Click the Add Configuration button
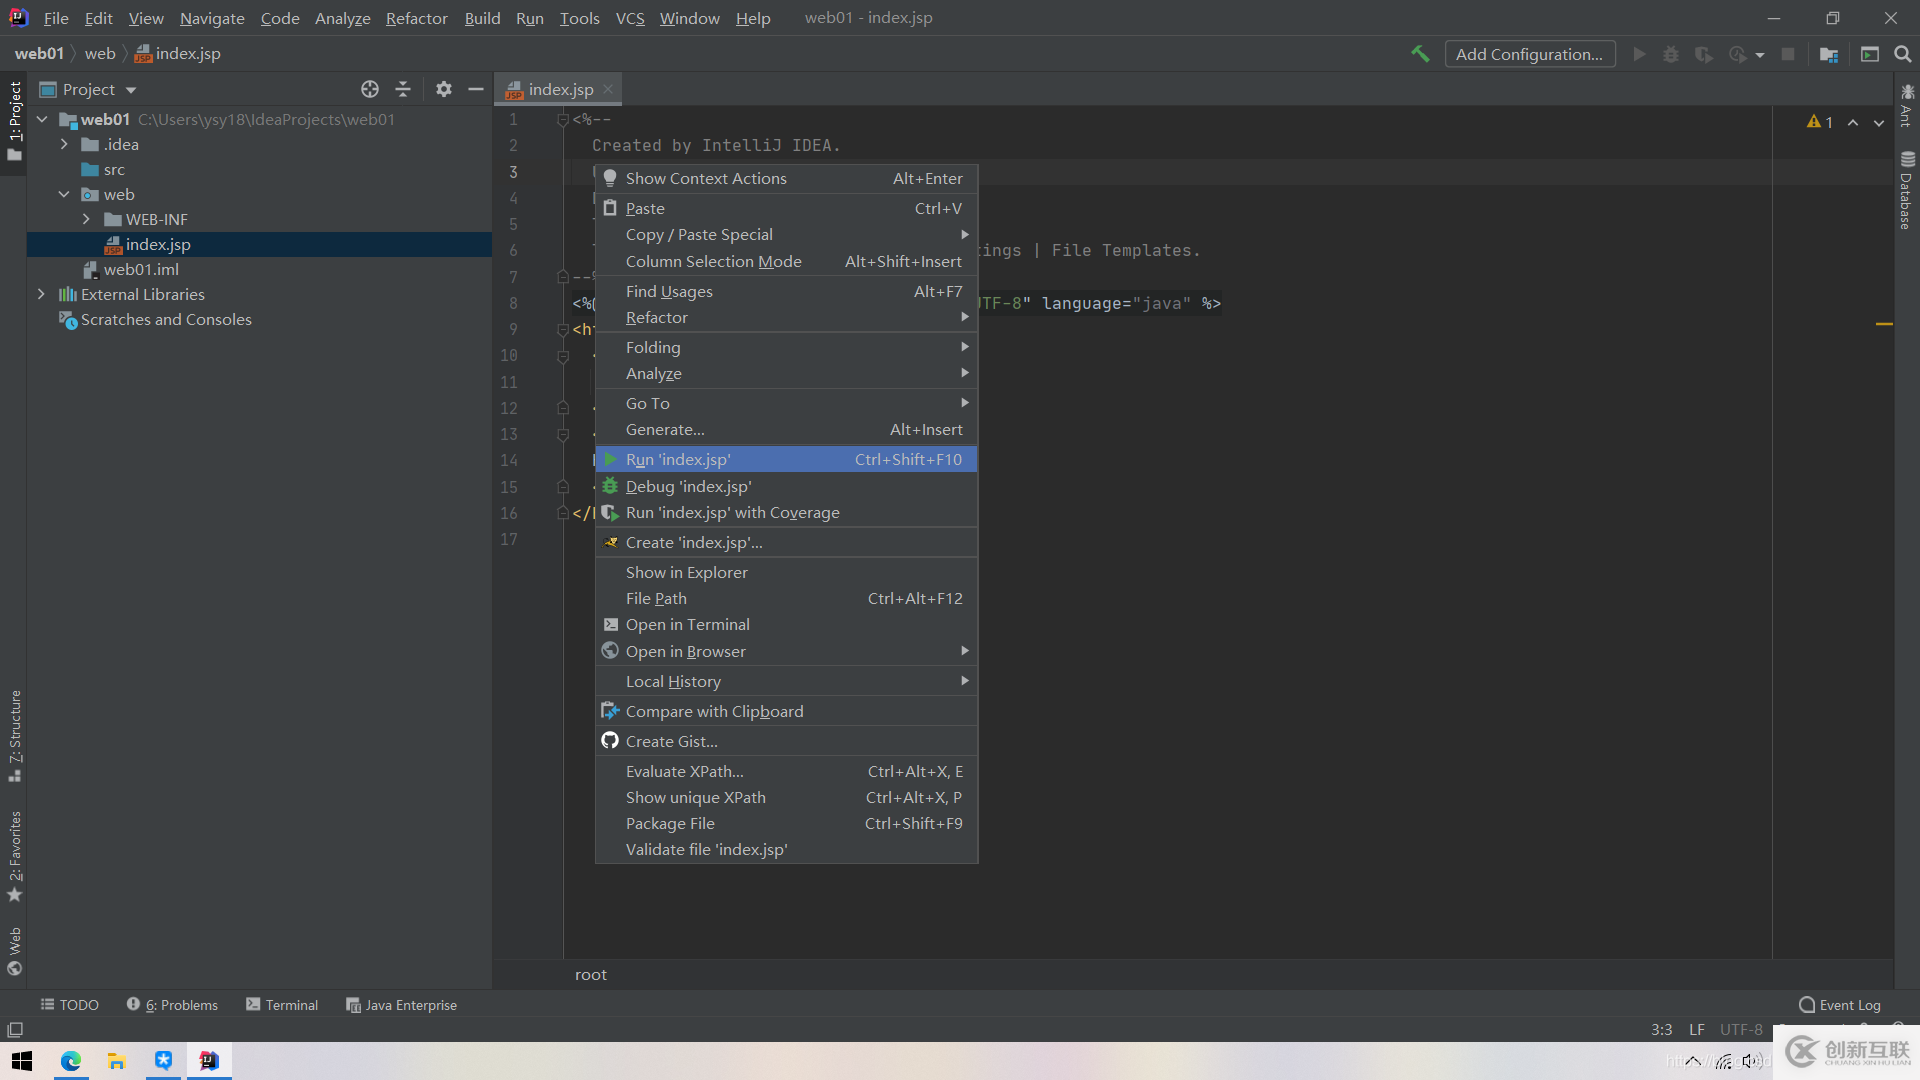Screen dimensions: 1920x1080 coord(1530,54)
